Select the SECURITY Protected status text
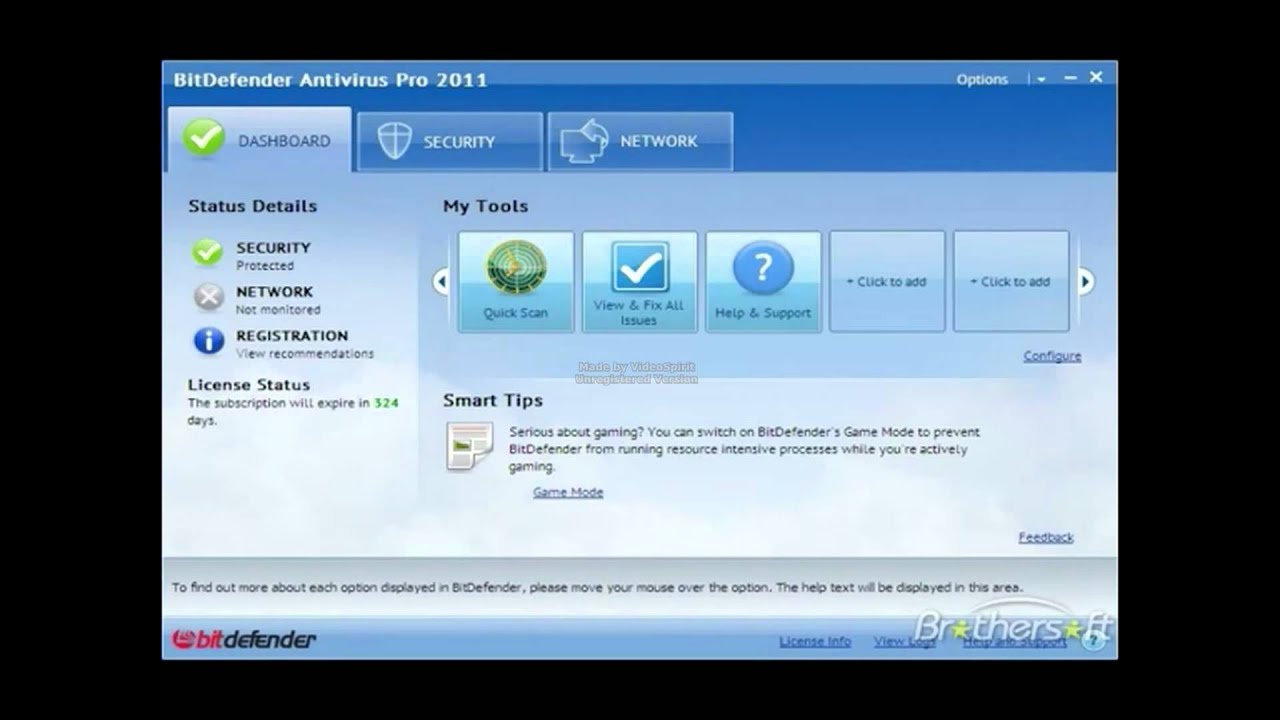The height and width of the screenshot is (720, 1280). point(273,255)
